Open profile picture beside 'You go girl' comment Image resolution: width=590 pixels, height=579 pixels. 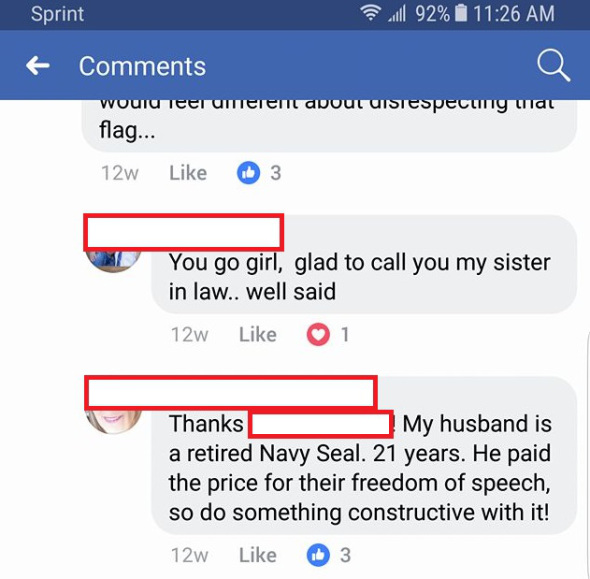[113, 260]
